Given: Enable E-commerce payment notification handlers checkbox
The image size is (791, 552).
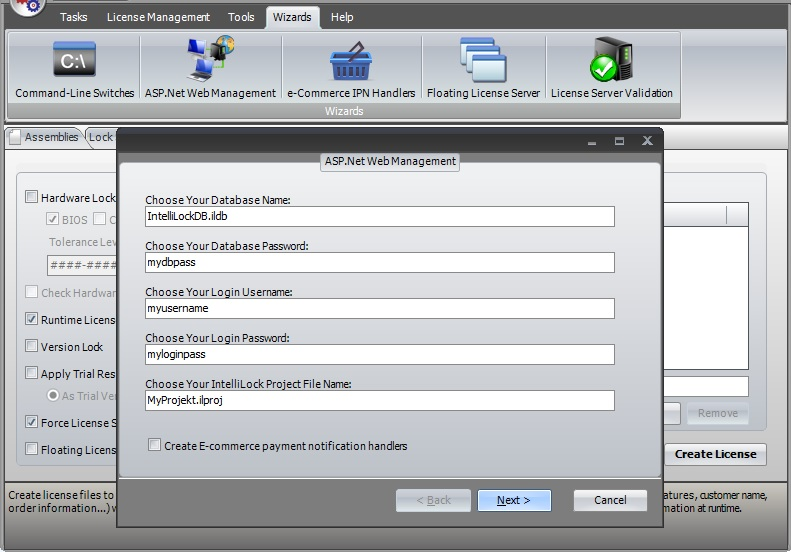Looking at the screenshot, I should point(155,445).
